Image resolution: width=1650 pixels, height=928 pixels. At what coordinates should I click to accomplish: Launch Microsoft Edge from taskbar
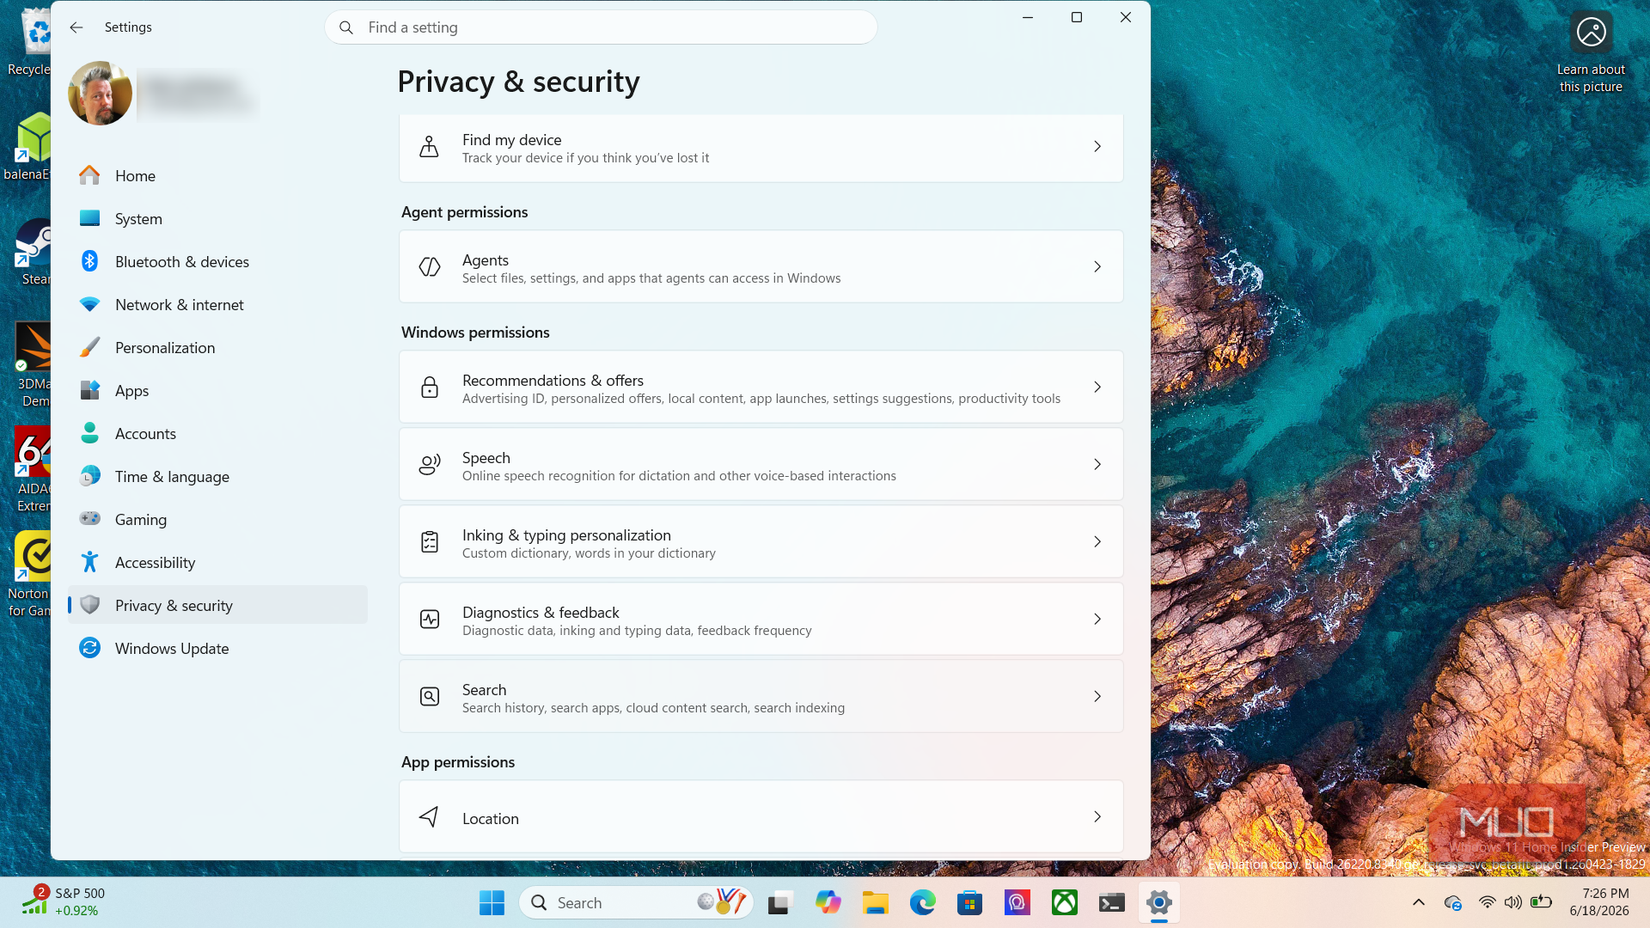click(922, 902)
